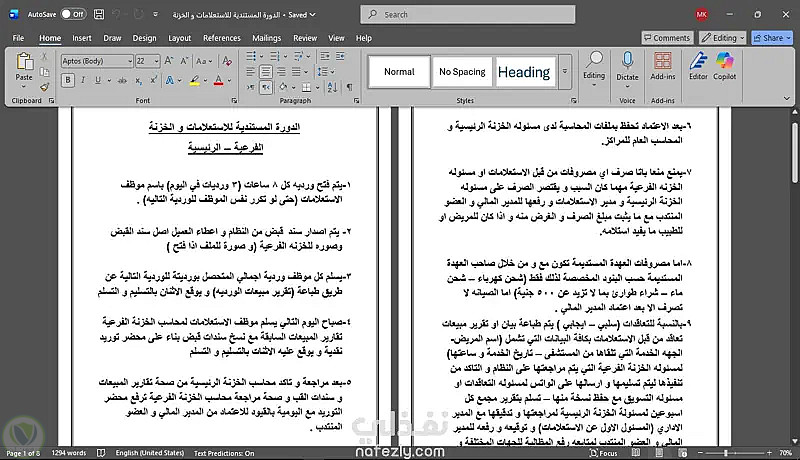This screenshot has width=800, height=460.
Task: Switch to Read Mode view in status bar
Action: coord(636,452)
